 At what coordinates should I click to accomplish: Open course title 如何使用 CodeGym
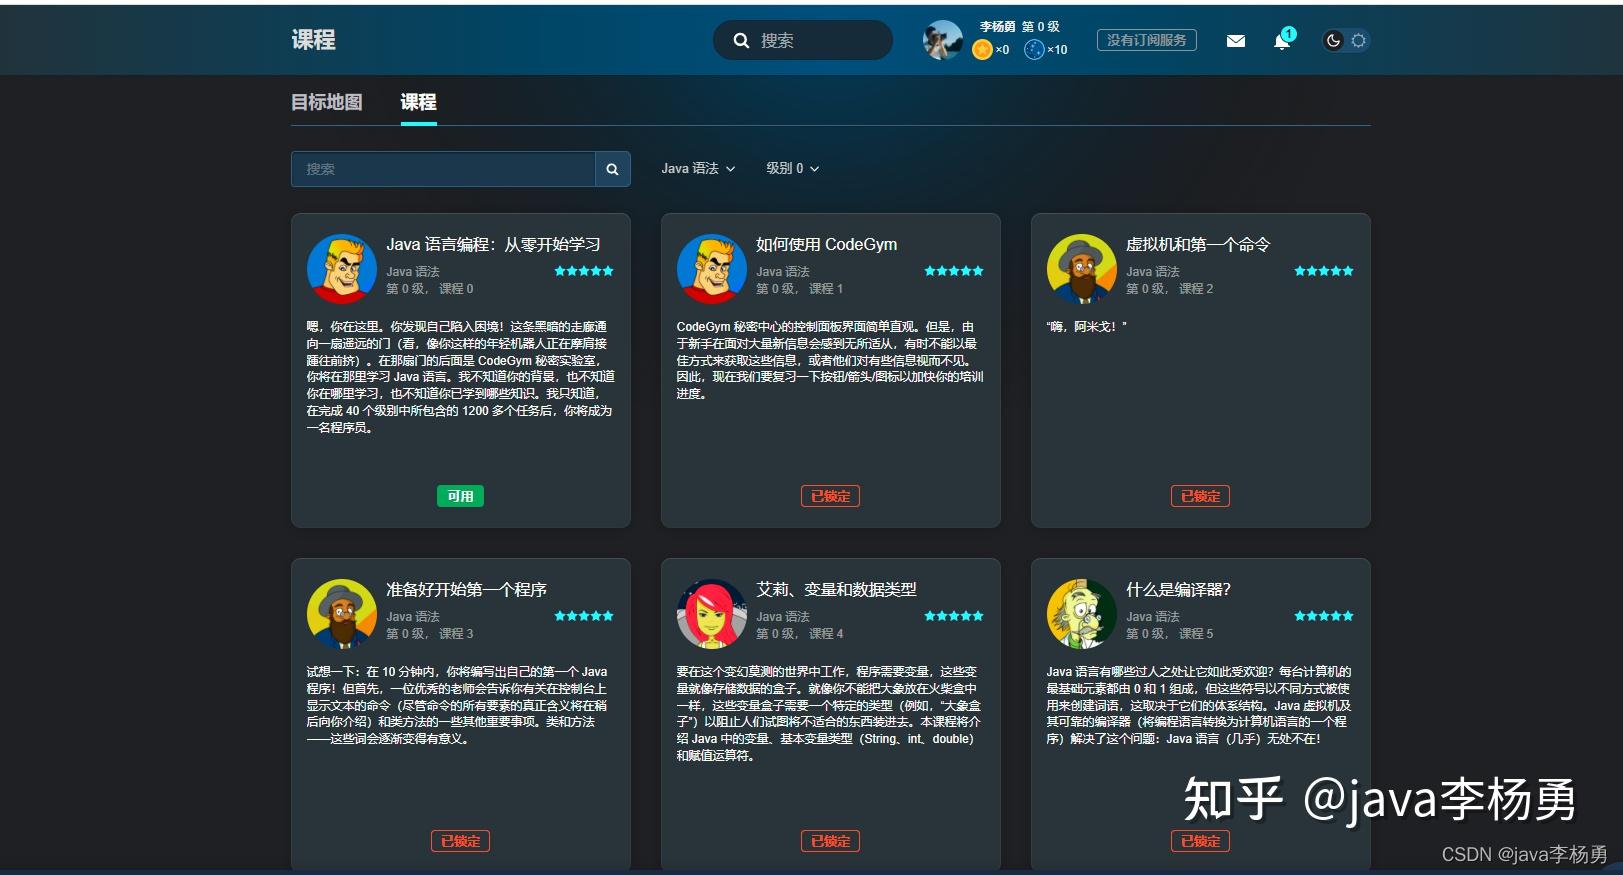[827, 244]
